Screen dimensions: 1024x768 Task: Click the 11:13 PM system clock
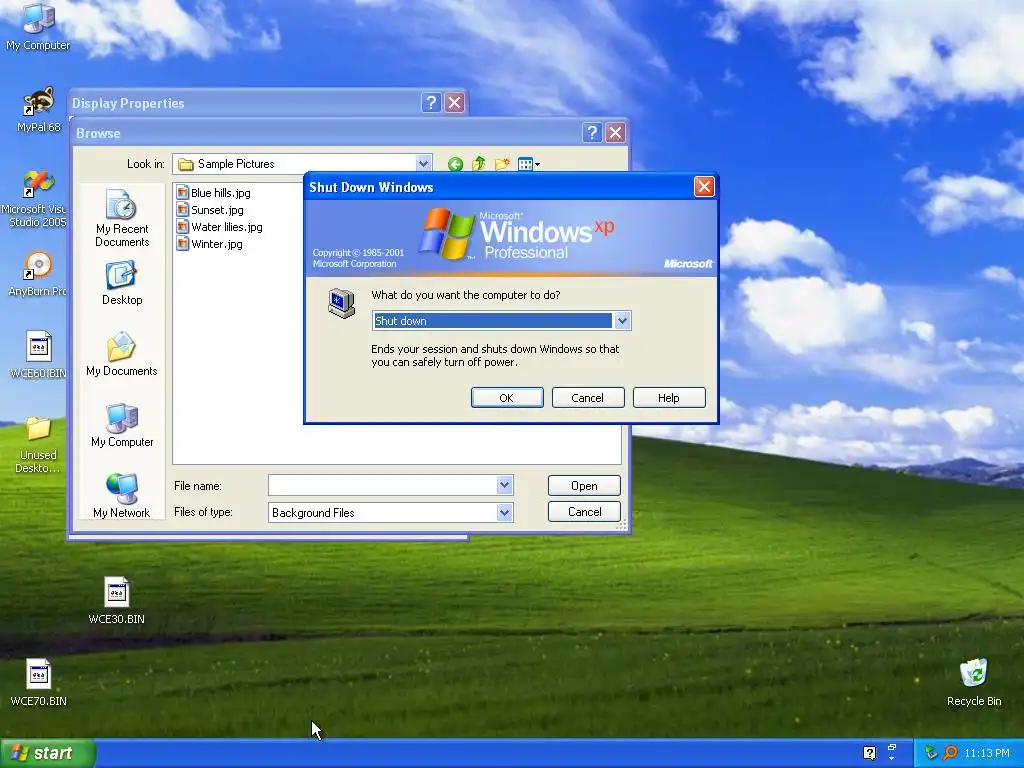987,753
